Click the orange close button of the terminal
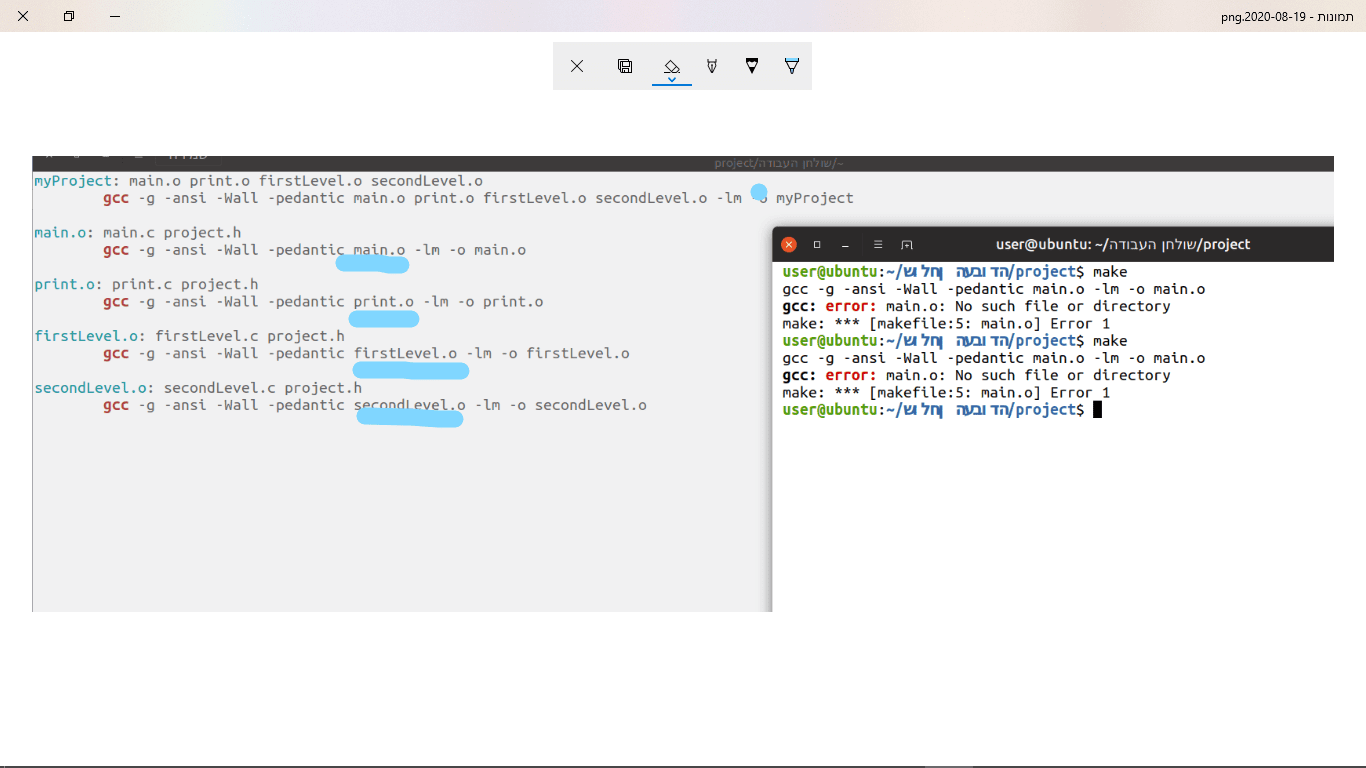Screen dimensions: 1366x768 (x=789, y=244)
